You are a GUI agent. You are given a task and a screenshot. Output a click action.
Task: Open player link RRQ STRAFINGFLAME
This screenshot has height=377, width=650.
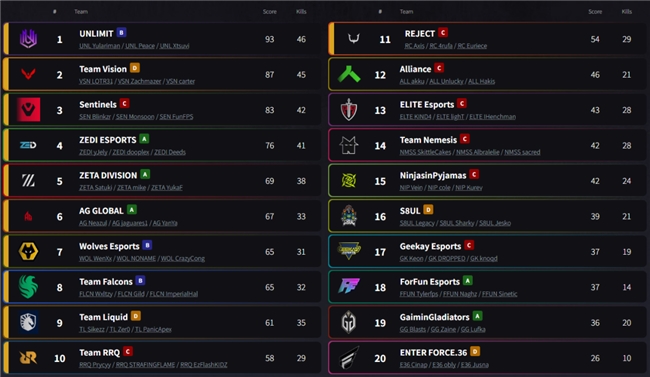145,365
